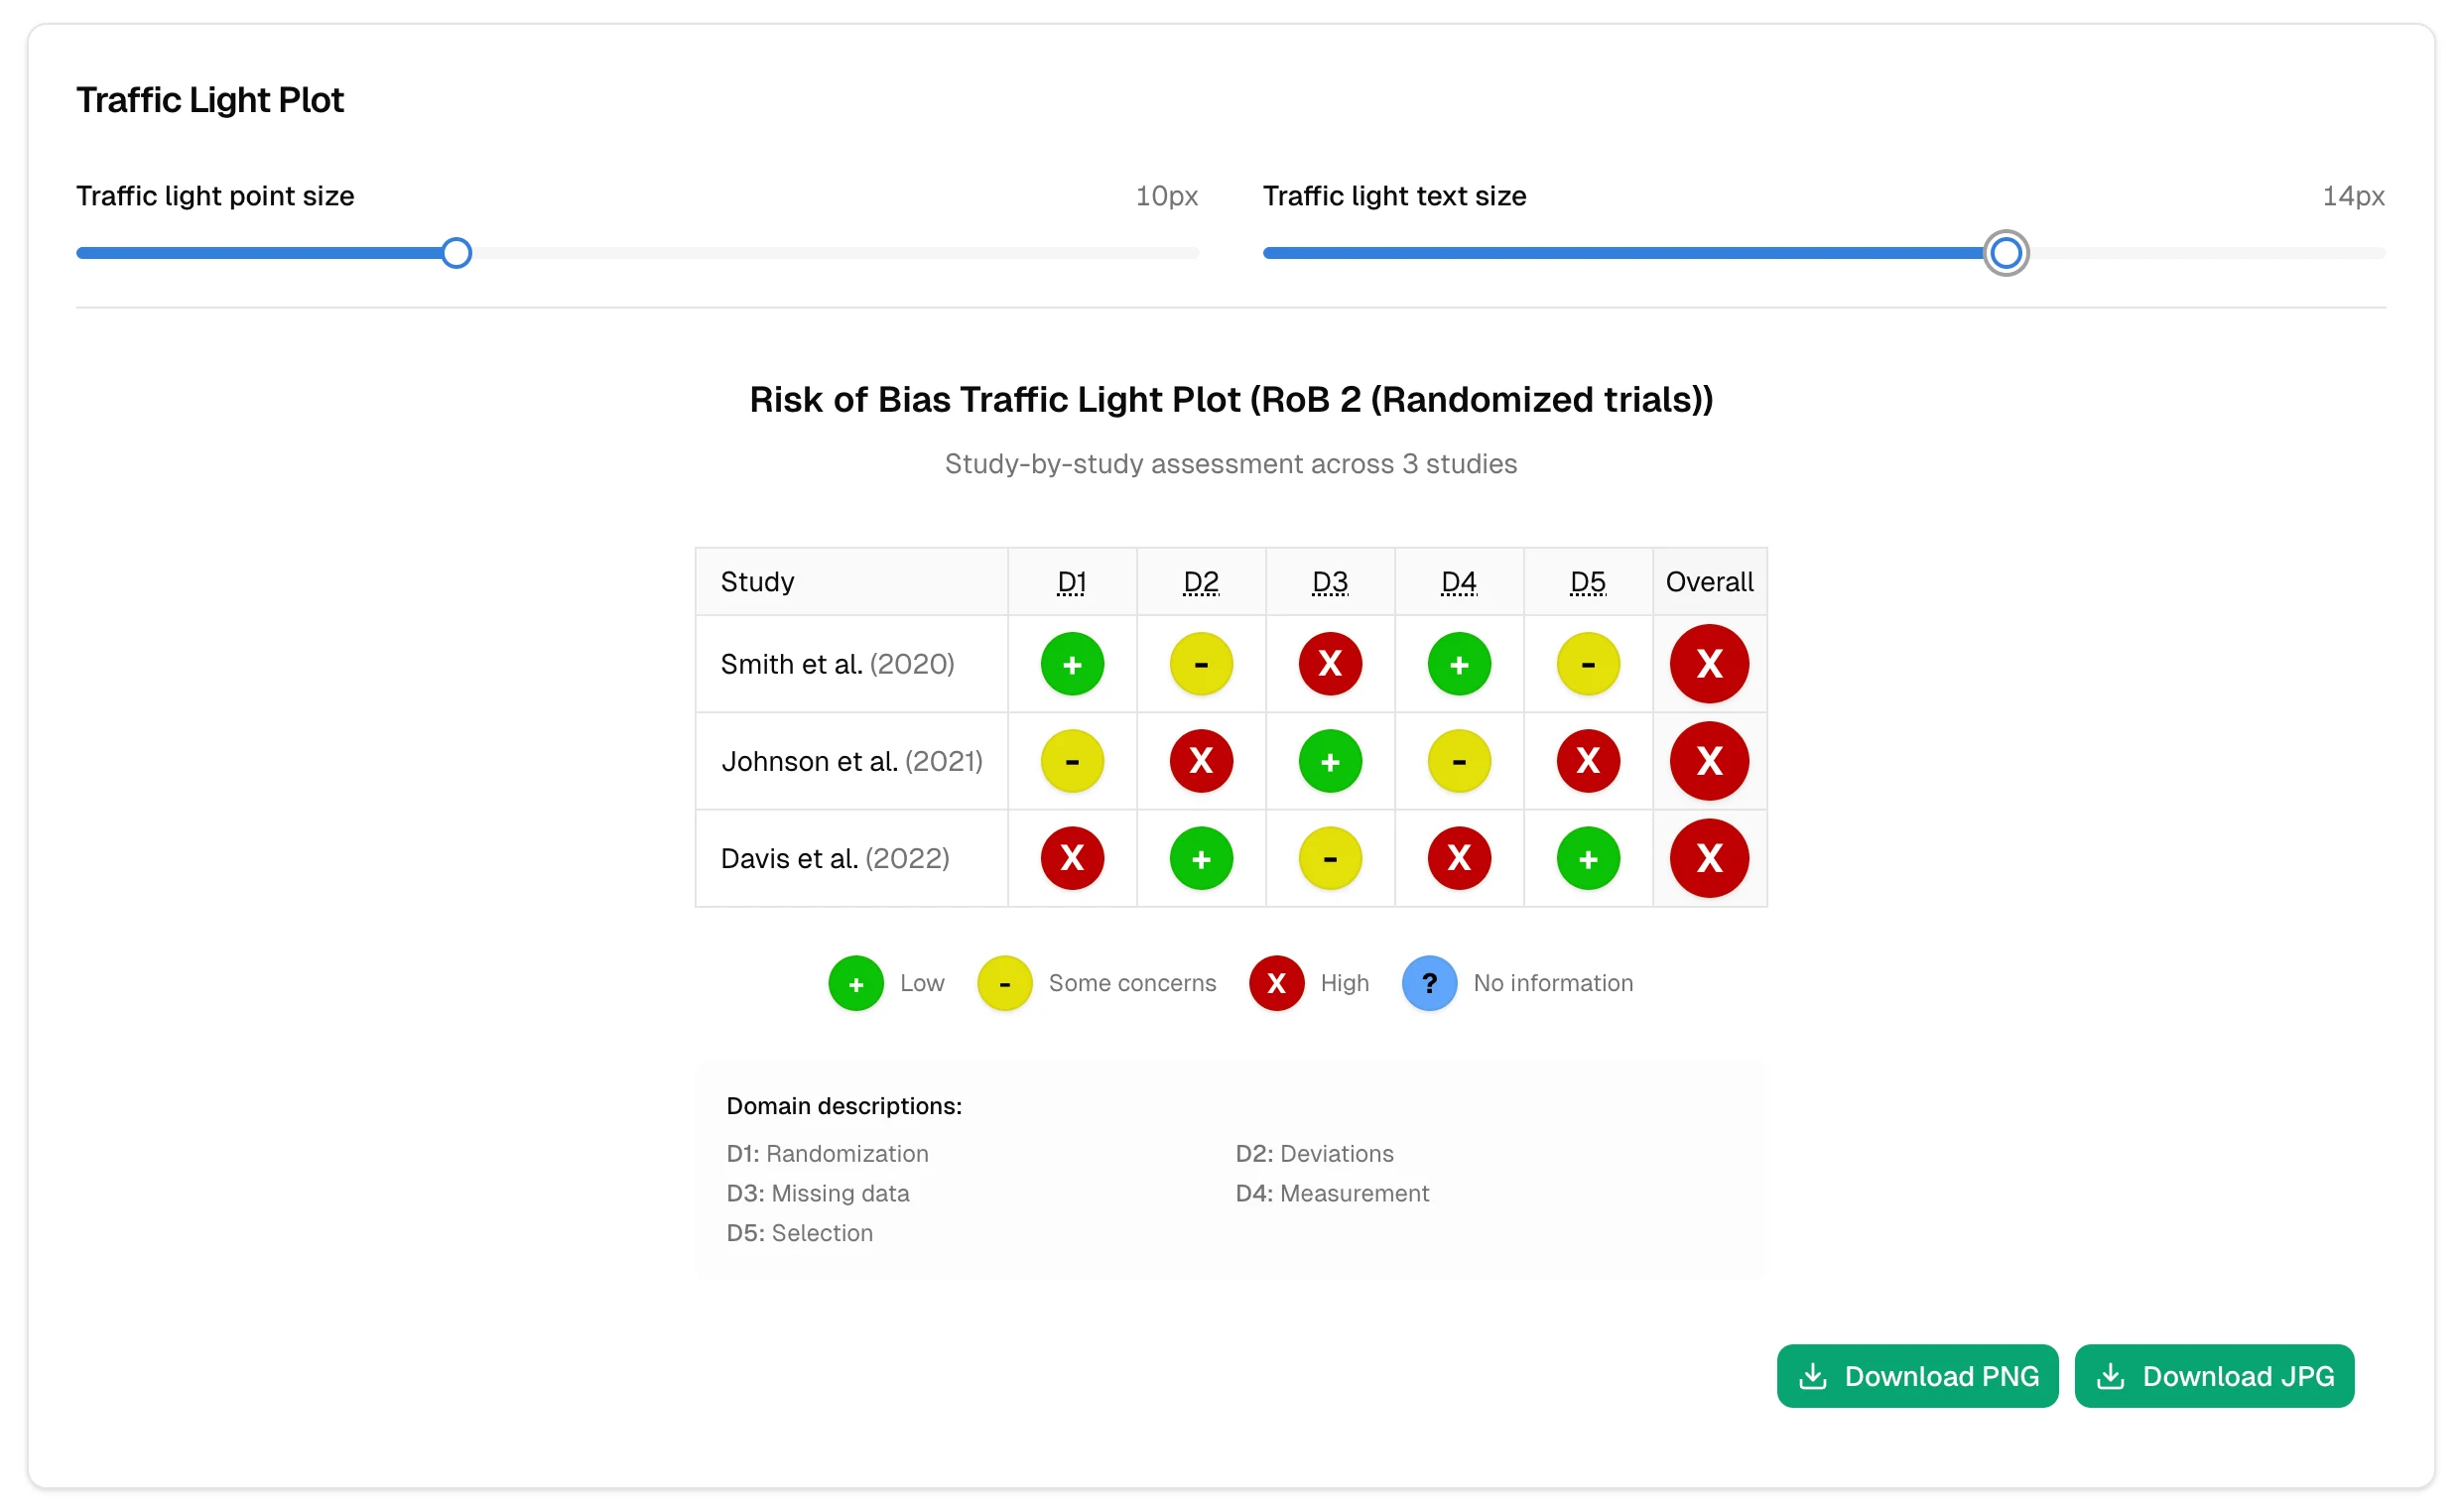Click Smith et al. D5 yellow minus icon
This screenshot has height=1512, width=2461.
click(1587, 664)
